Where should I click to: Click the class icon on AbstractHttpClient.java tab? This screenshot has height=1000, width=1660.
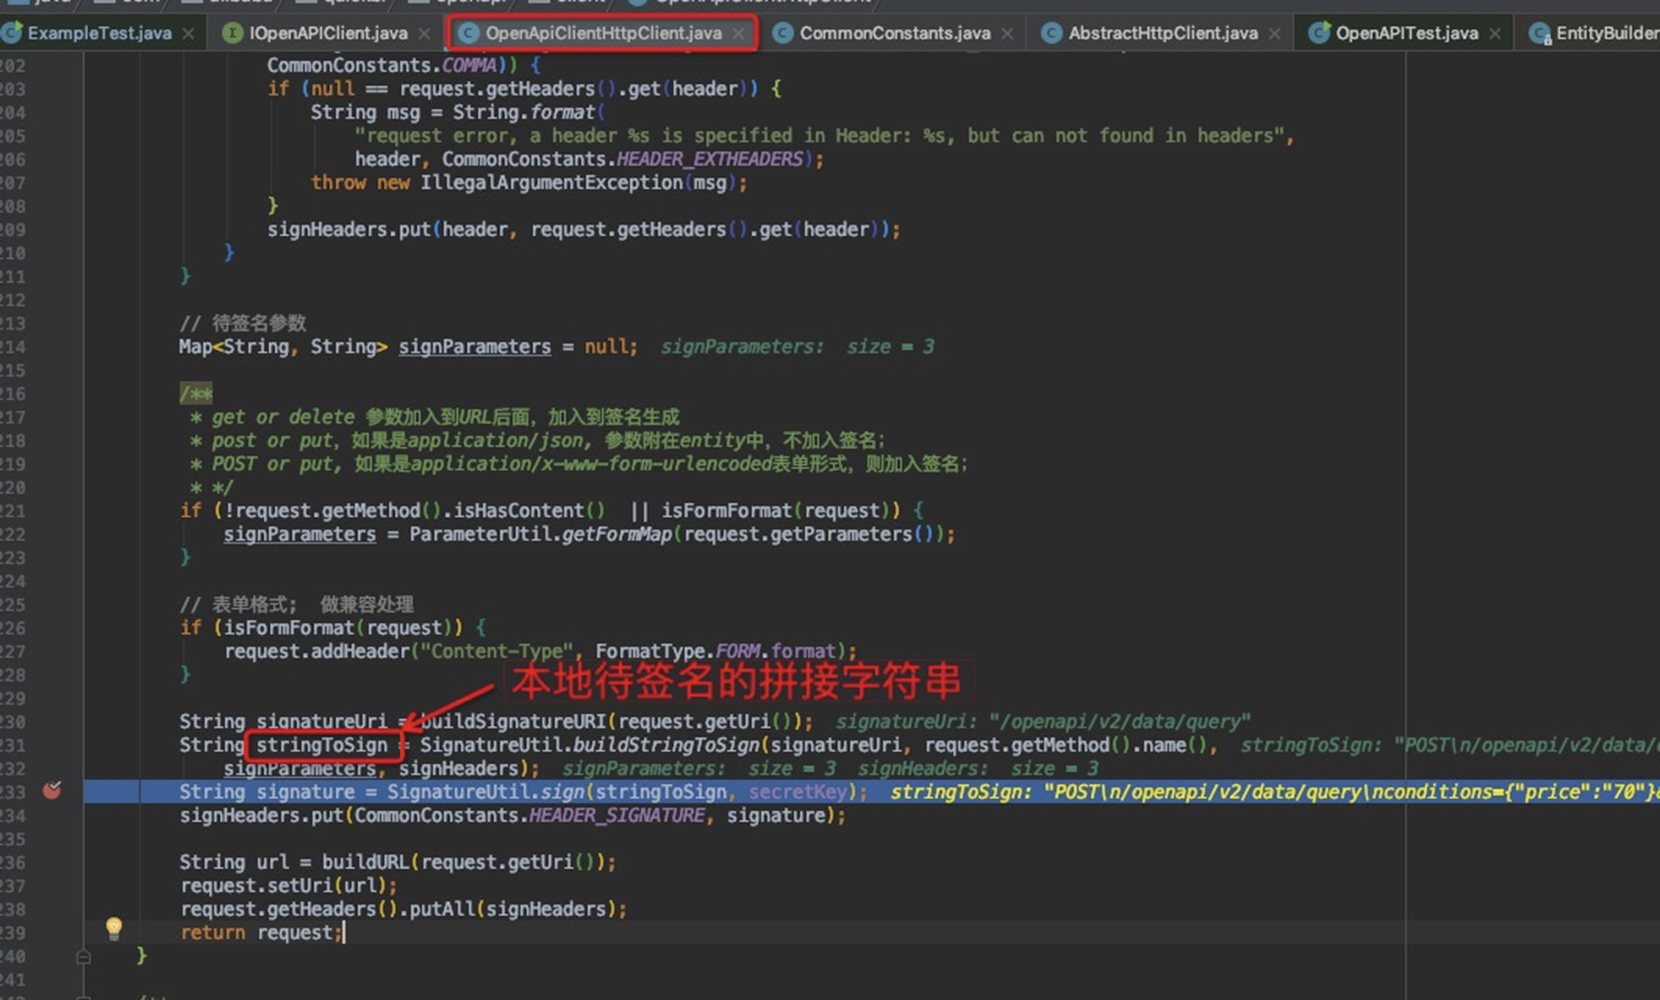pos(1051,33)
